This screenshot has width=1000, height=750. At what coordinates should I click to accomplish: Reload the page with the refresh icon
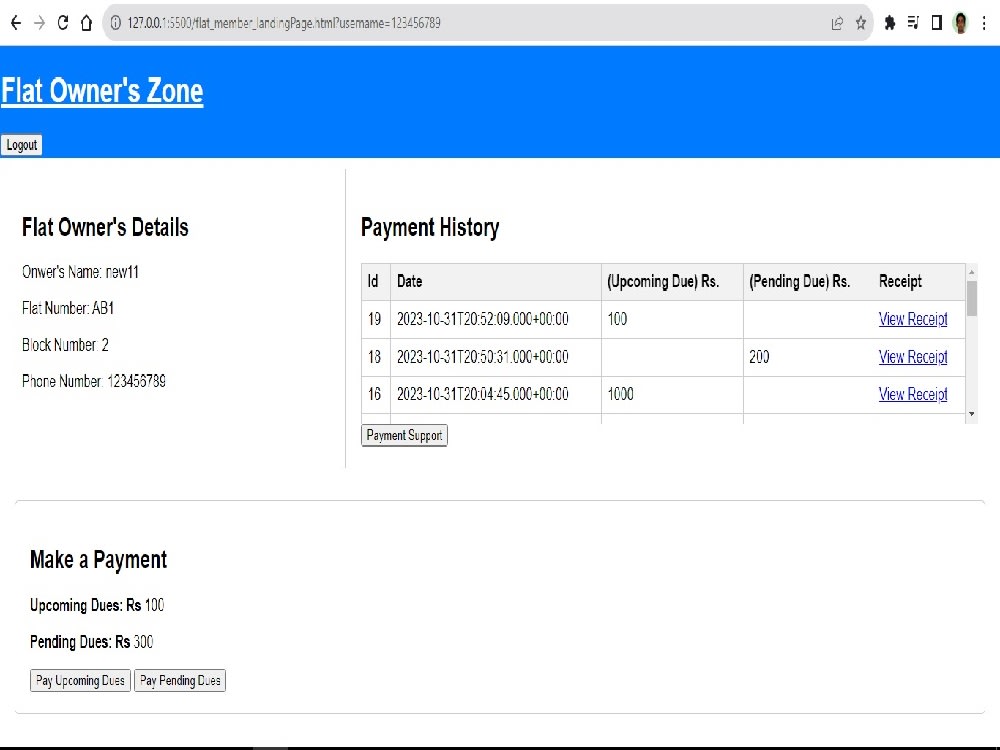[x=62, y=22]
